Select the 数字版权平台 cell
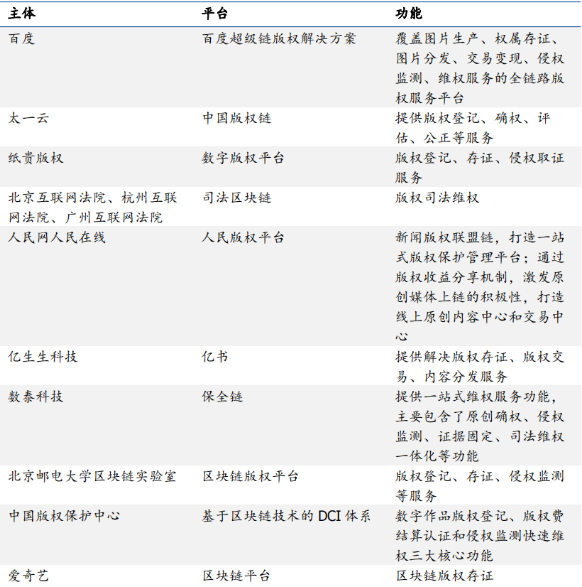 [x=243, y=158]
